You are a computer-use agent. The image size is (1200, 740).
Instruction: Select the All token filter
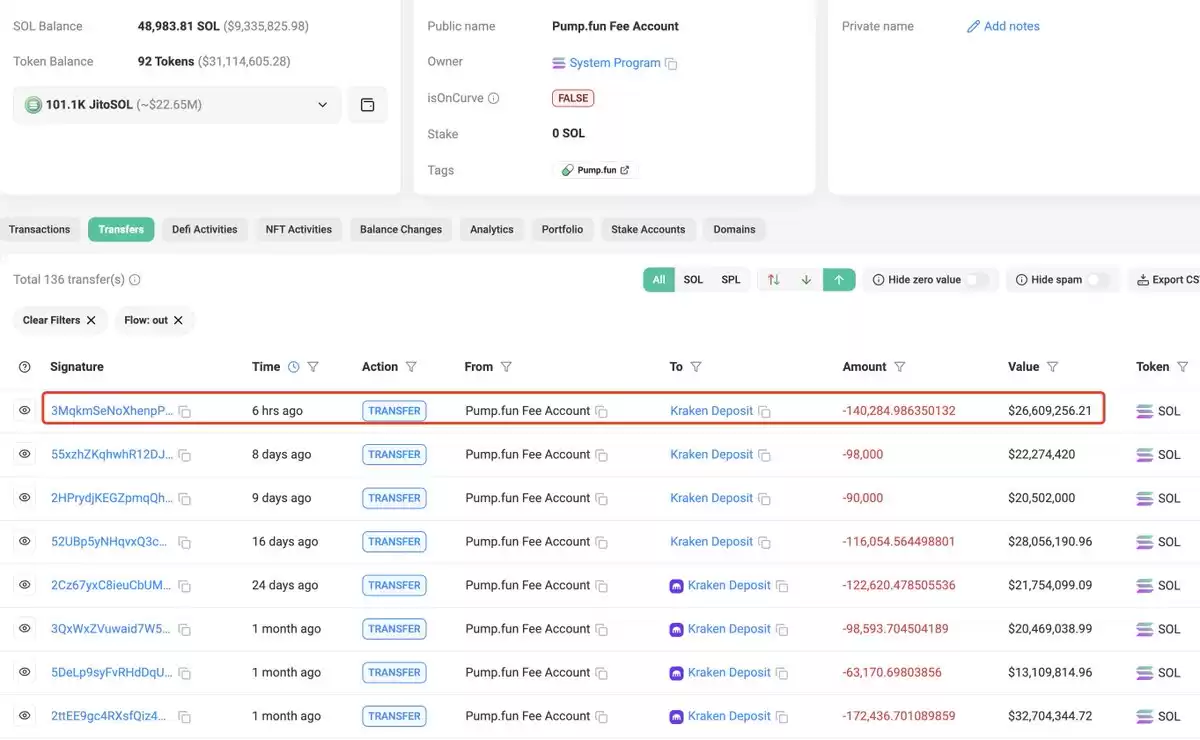click(x=658, y=280)
